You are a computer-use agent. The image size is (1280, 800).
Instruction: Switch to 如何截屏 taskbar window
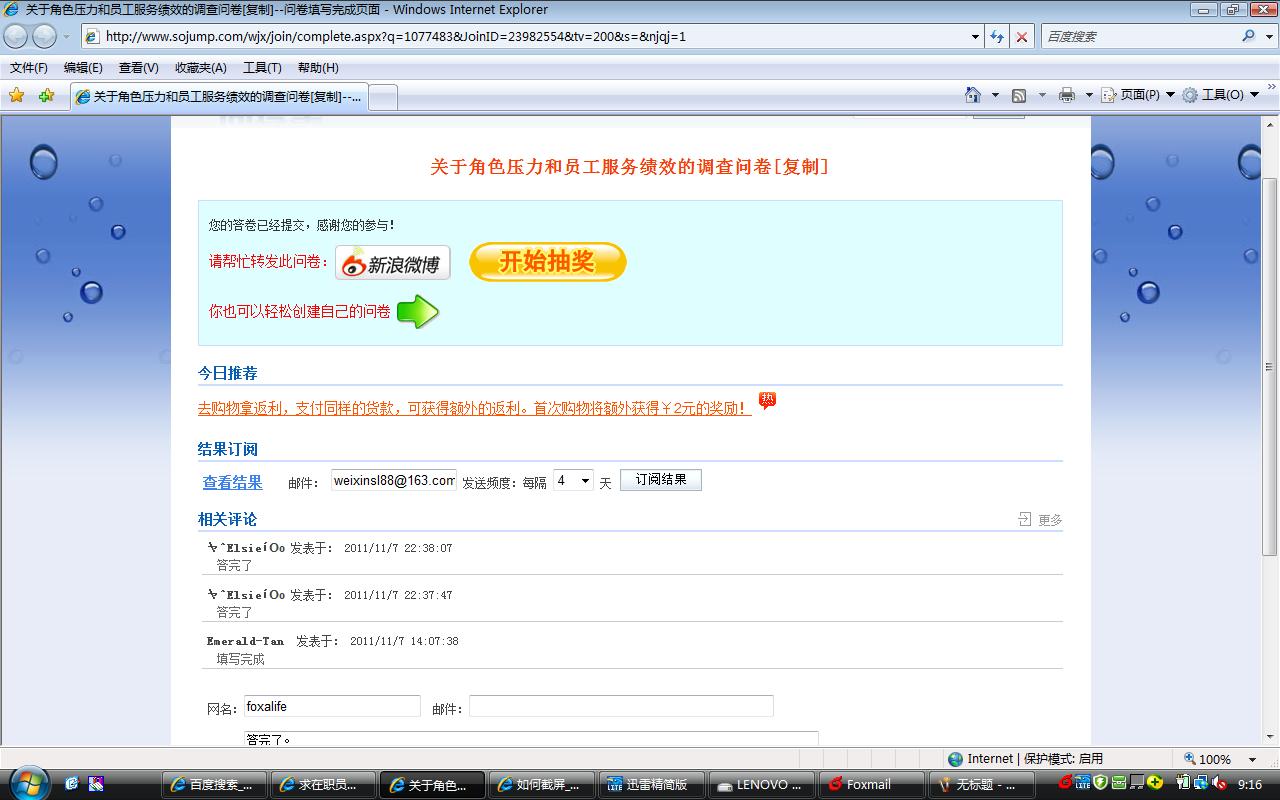[543, 784]
